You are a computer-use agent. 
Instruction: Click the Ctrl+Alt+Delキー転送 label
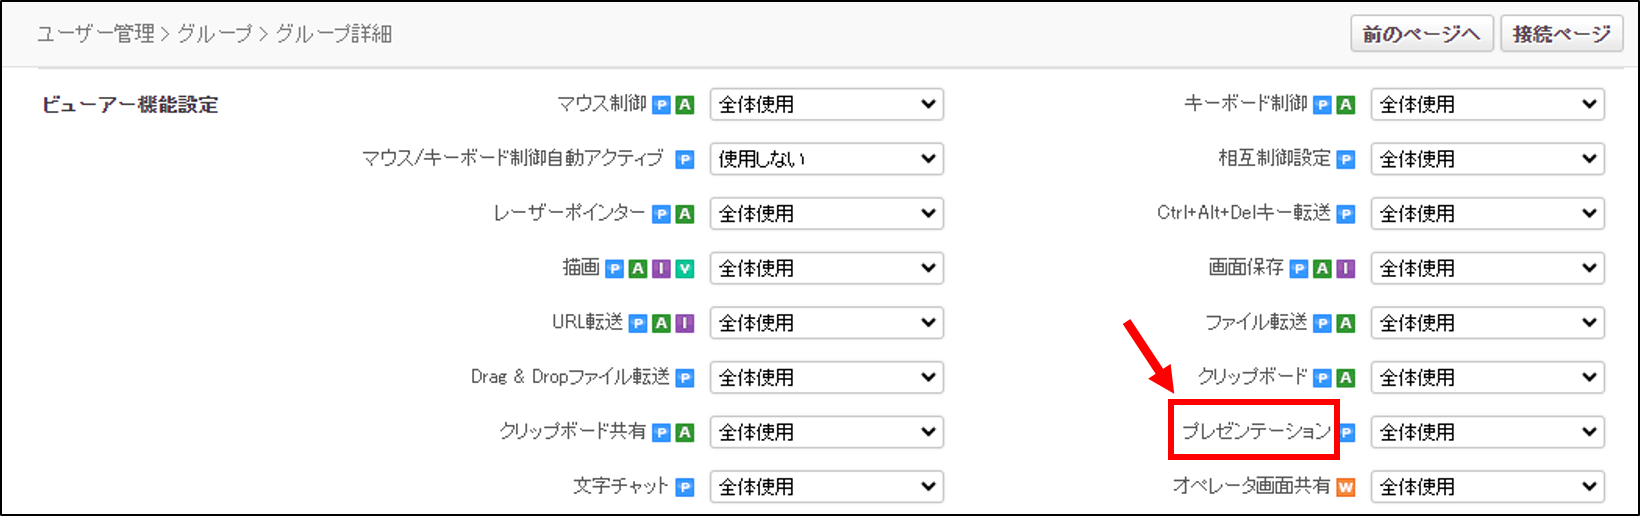(1244, 213)
